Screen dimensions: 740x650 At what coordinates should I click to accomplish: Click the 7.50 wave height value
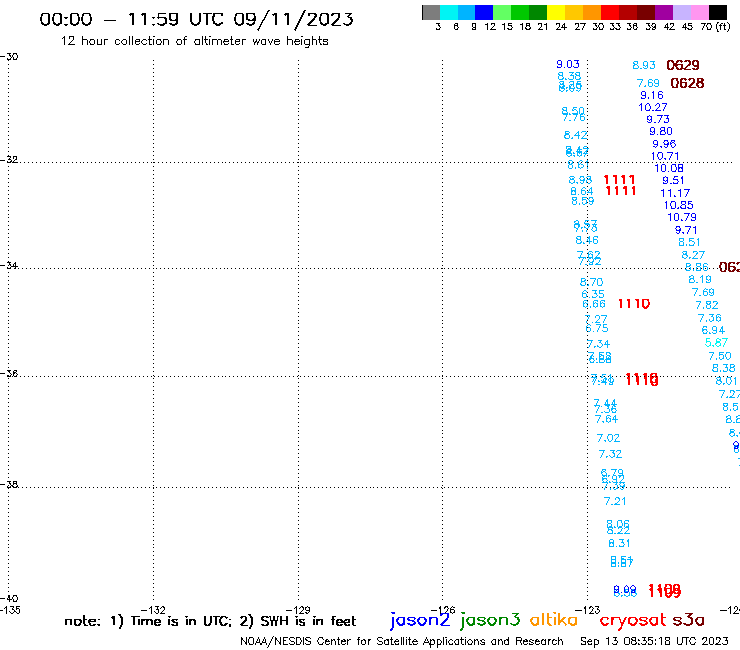719,356
